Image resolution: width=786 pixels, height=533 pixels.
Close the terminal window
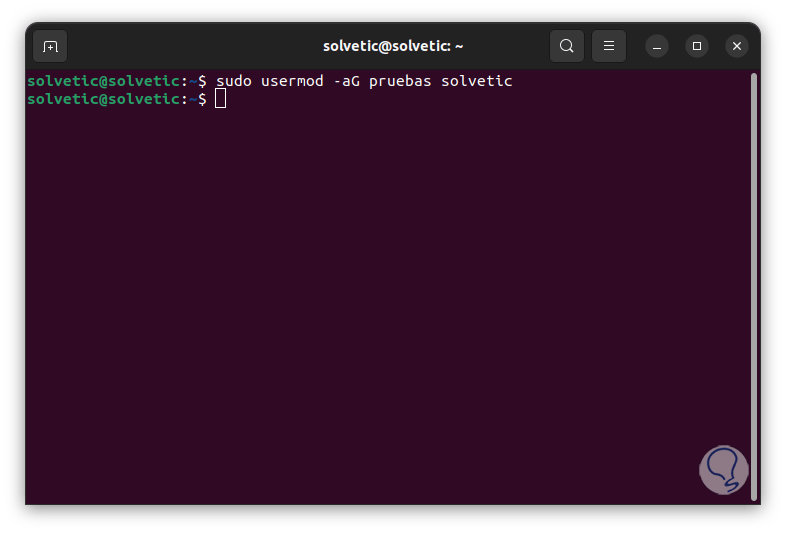(x=737, y=46)
